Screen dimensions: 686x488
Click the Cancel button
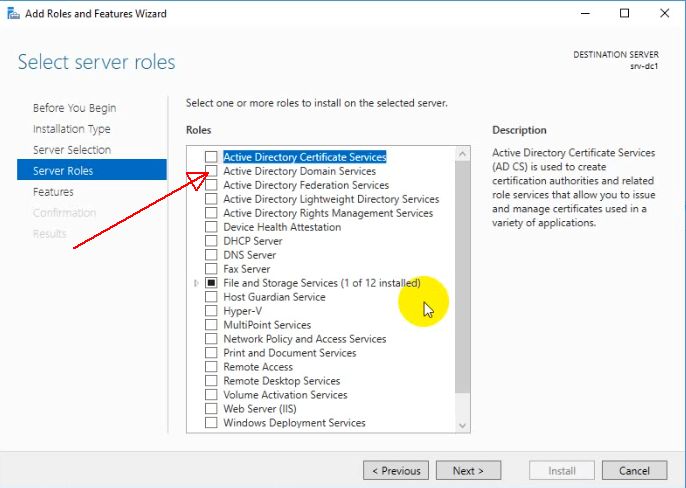click(x=634, y=470)
